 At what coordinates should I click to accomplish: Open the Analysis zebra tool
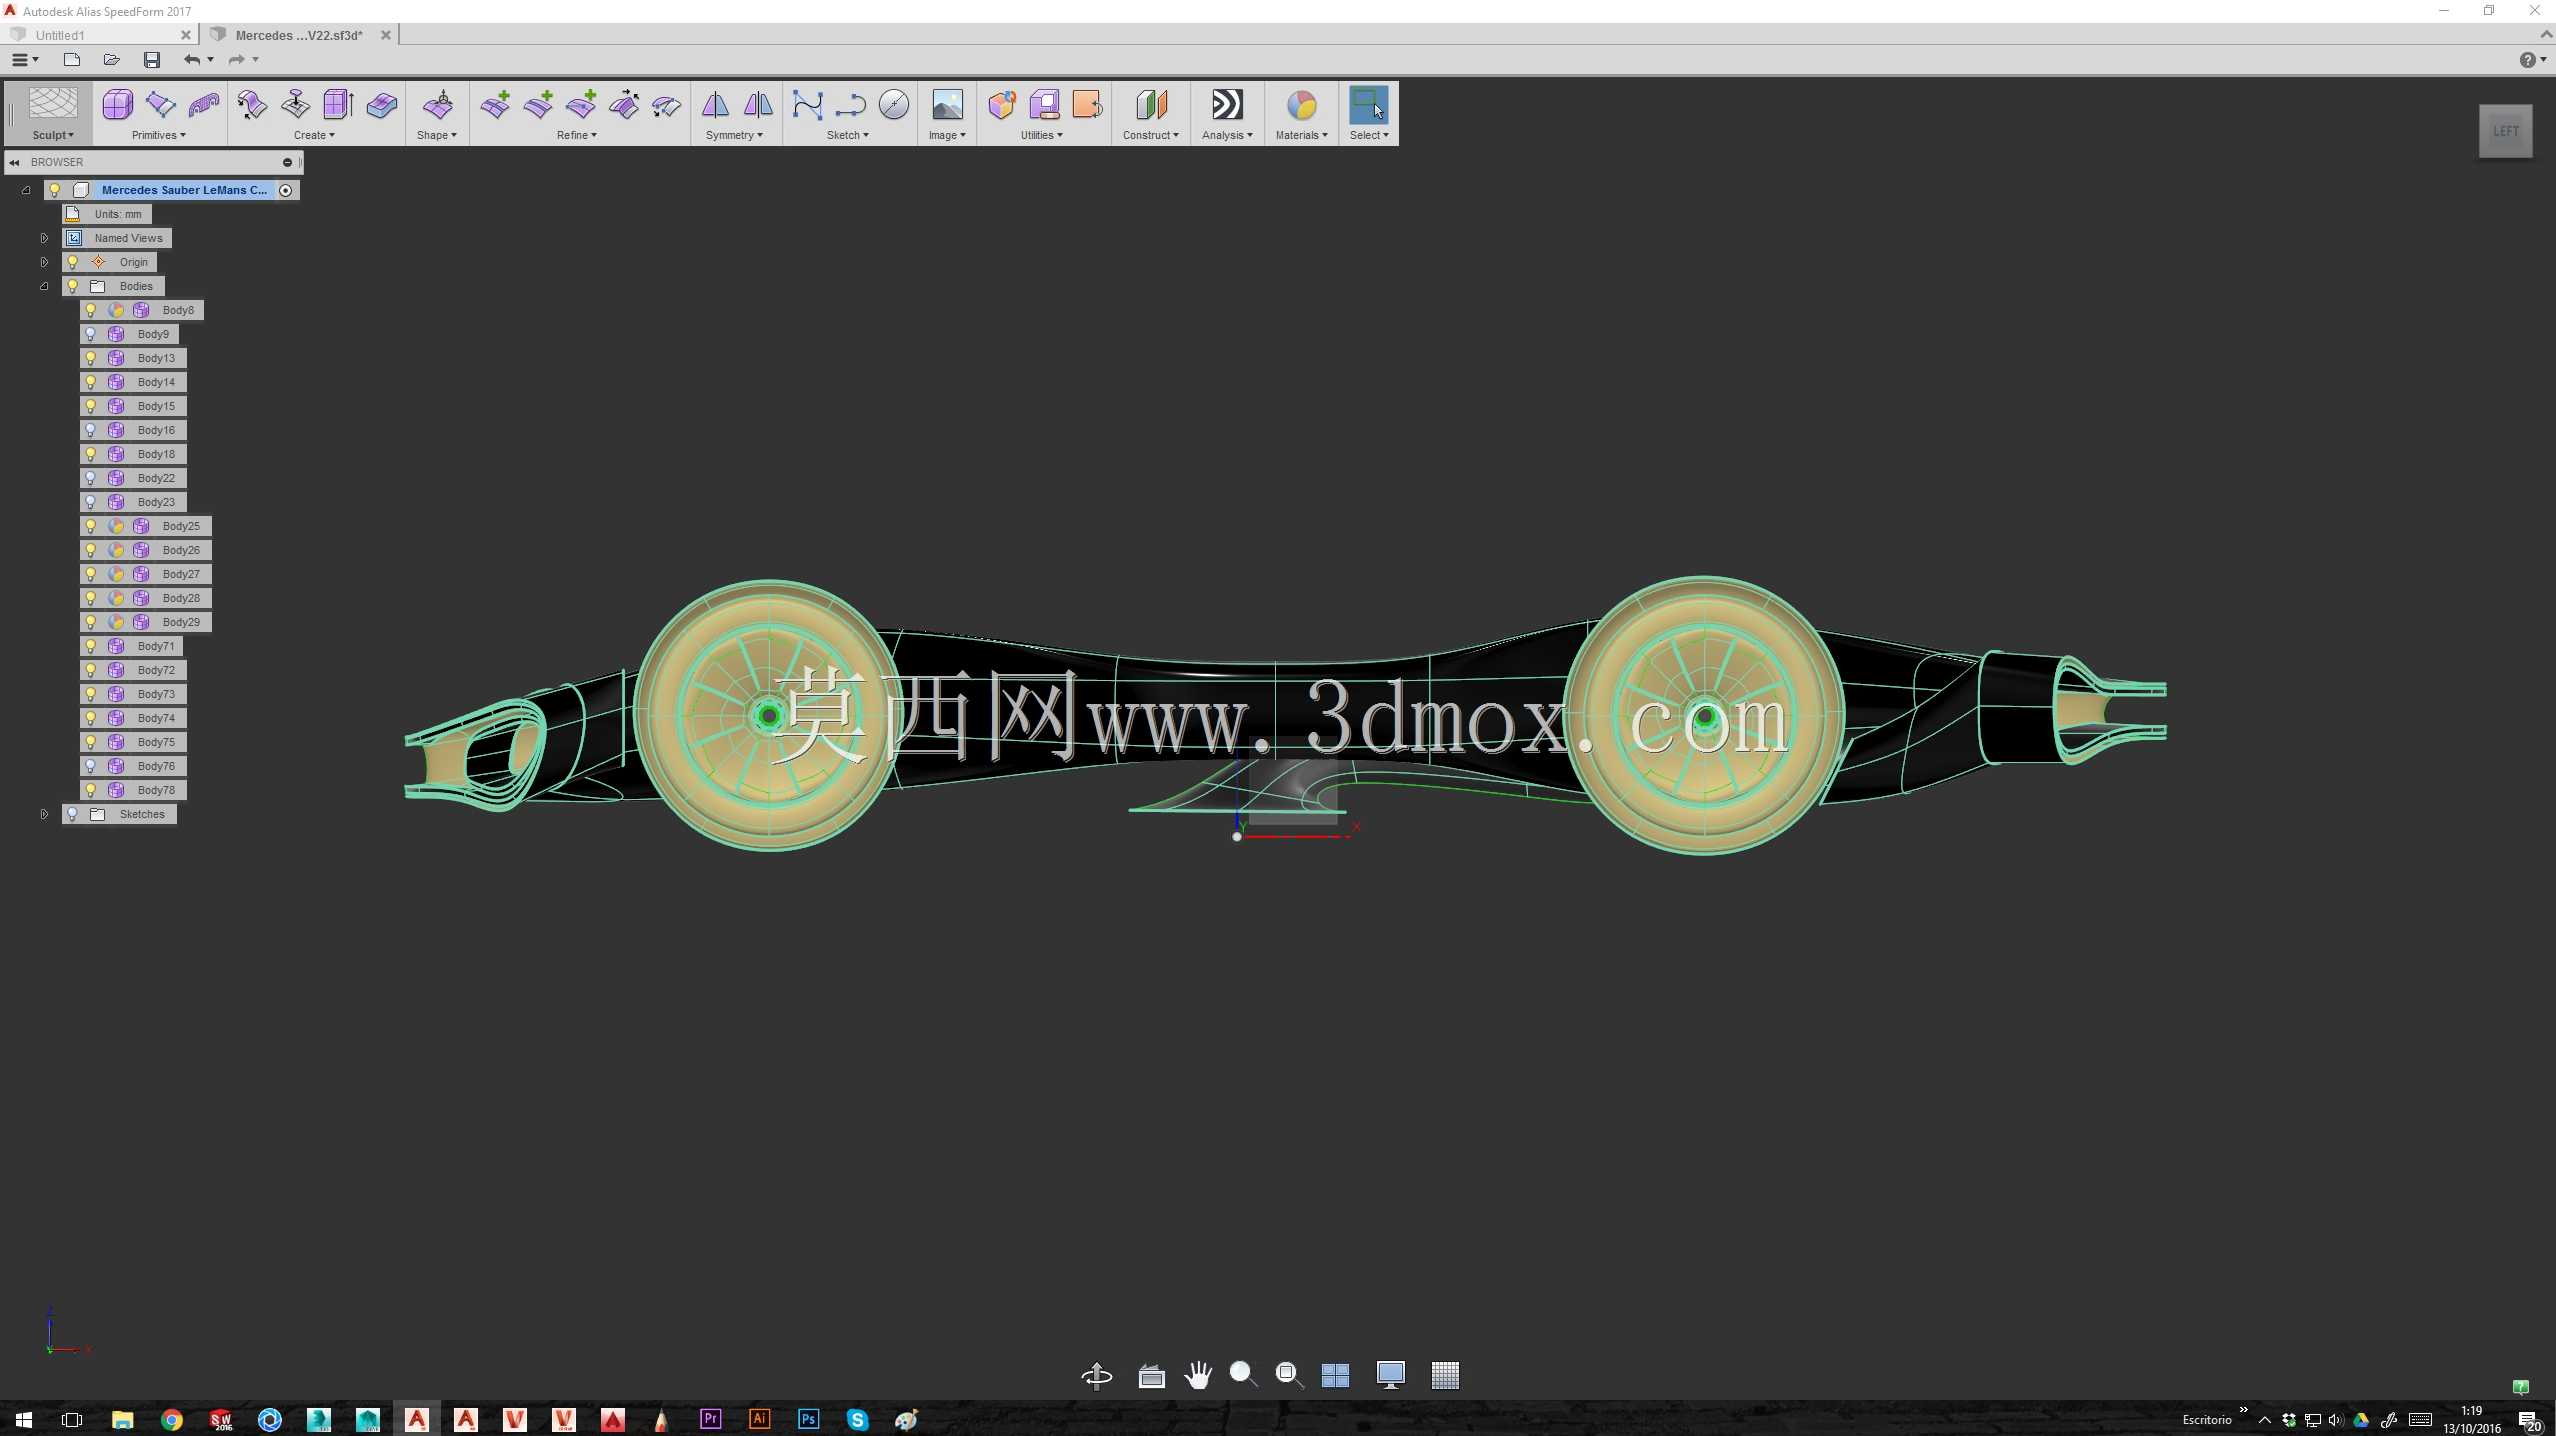coord(1227,105)
